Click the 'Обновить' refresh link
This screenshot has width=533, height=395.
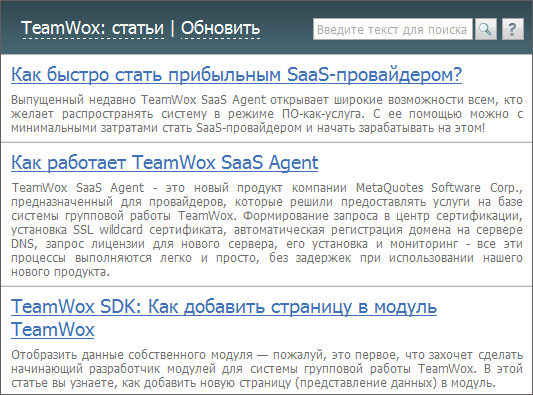220,28
